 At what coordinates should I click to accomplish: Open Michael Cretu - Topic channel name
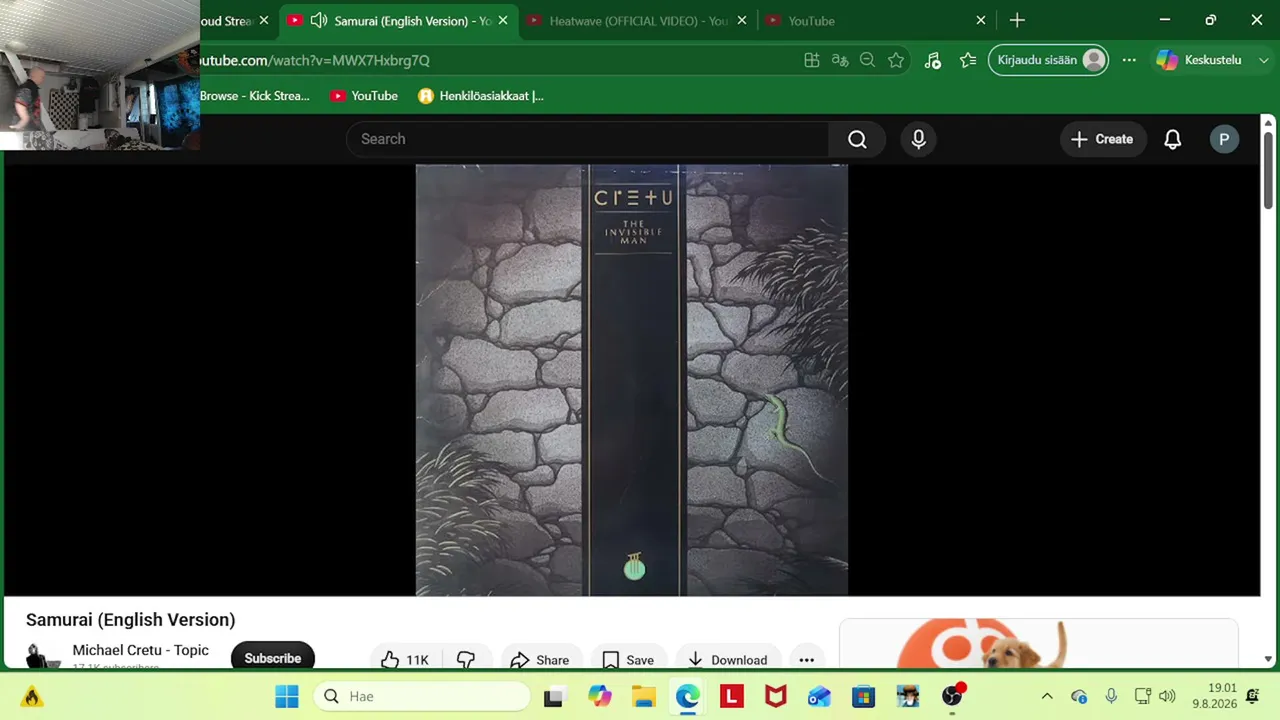click(140, 650)
